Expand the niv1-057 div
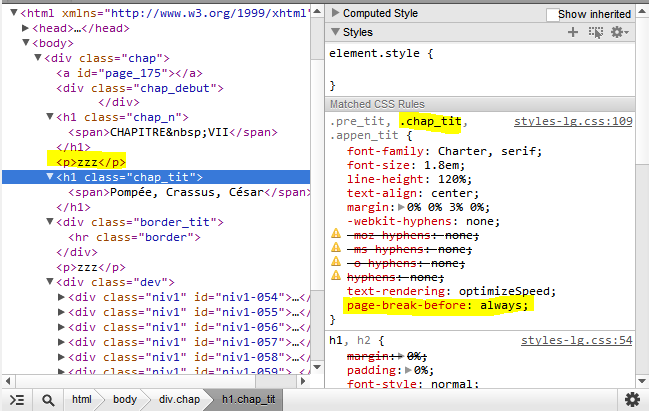Image resolution: width=649 pixels, height=411 pixels. pyautogui.click(x=61, y=342)
